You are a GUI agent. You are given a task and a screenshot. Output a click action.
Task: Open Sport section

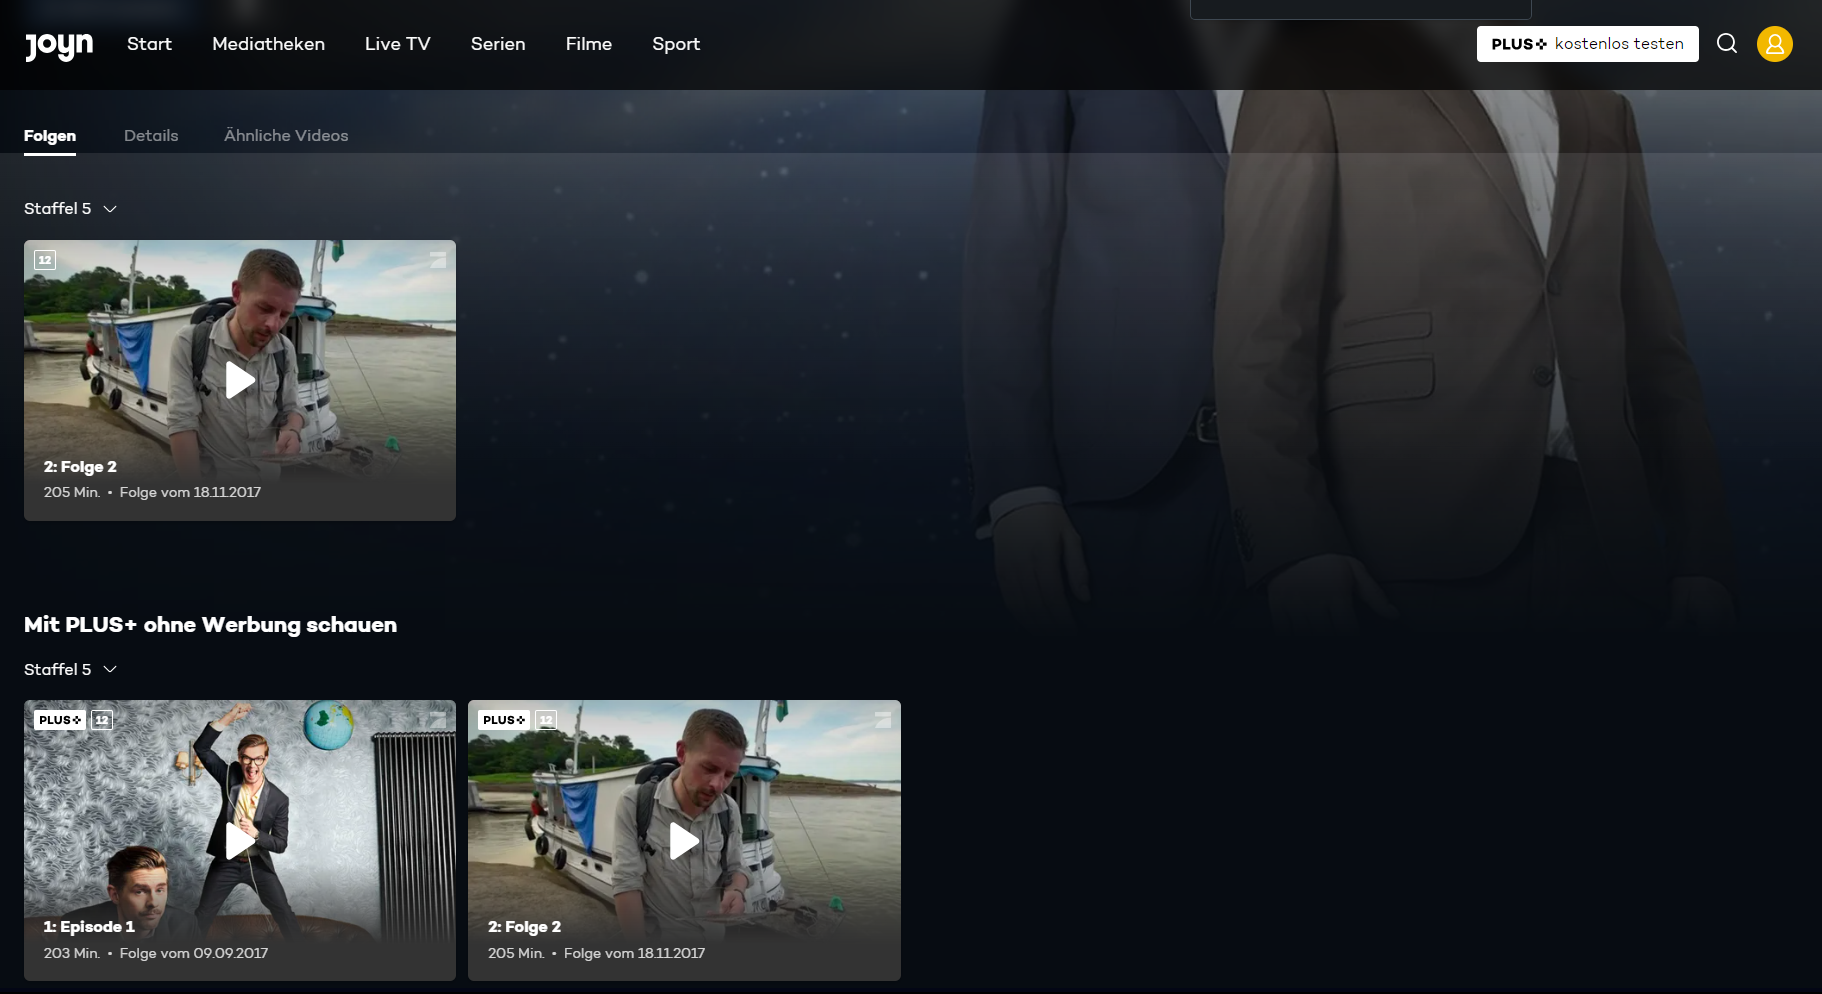pyautogui.click(x=676, y=44)
